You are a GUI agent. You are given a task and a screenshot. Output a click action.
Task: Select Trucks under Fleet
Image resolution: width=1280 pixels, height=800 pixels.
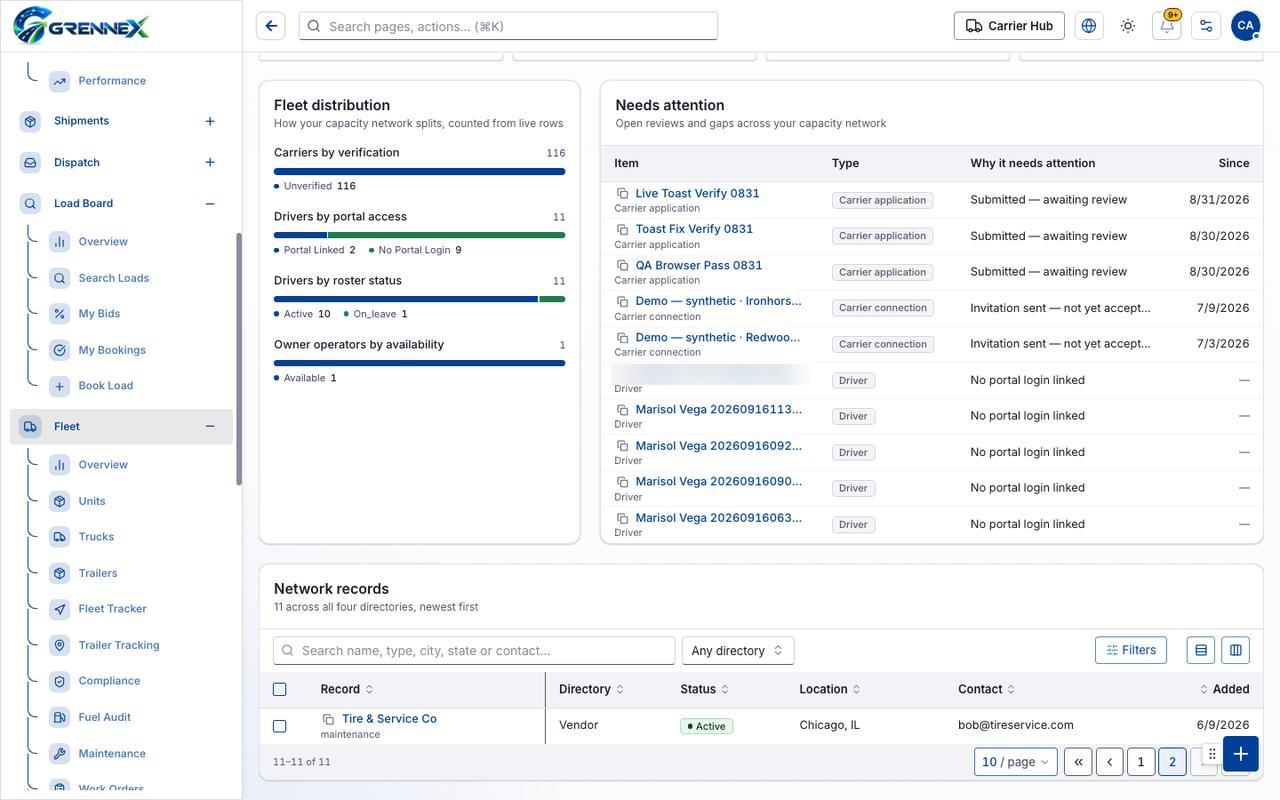pos(96,537)
